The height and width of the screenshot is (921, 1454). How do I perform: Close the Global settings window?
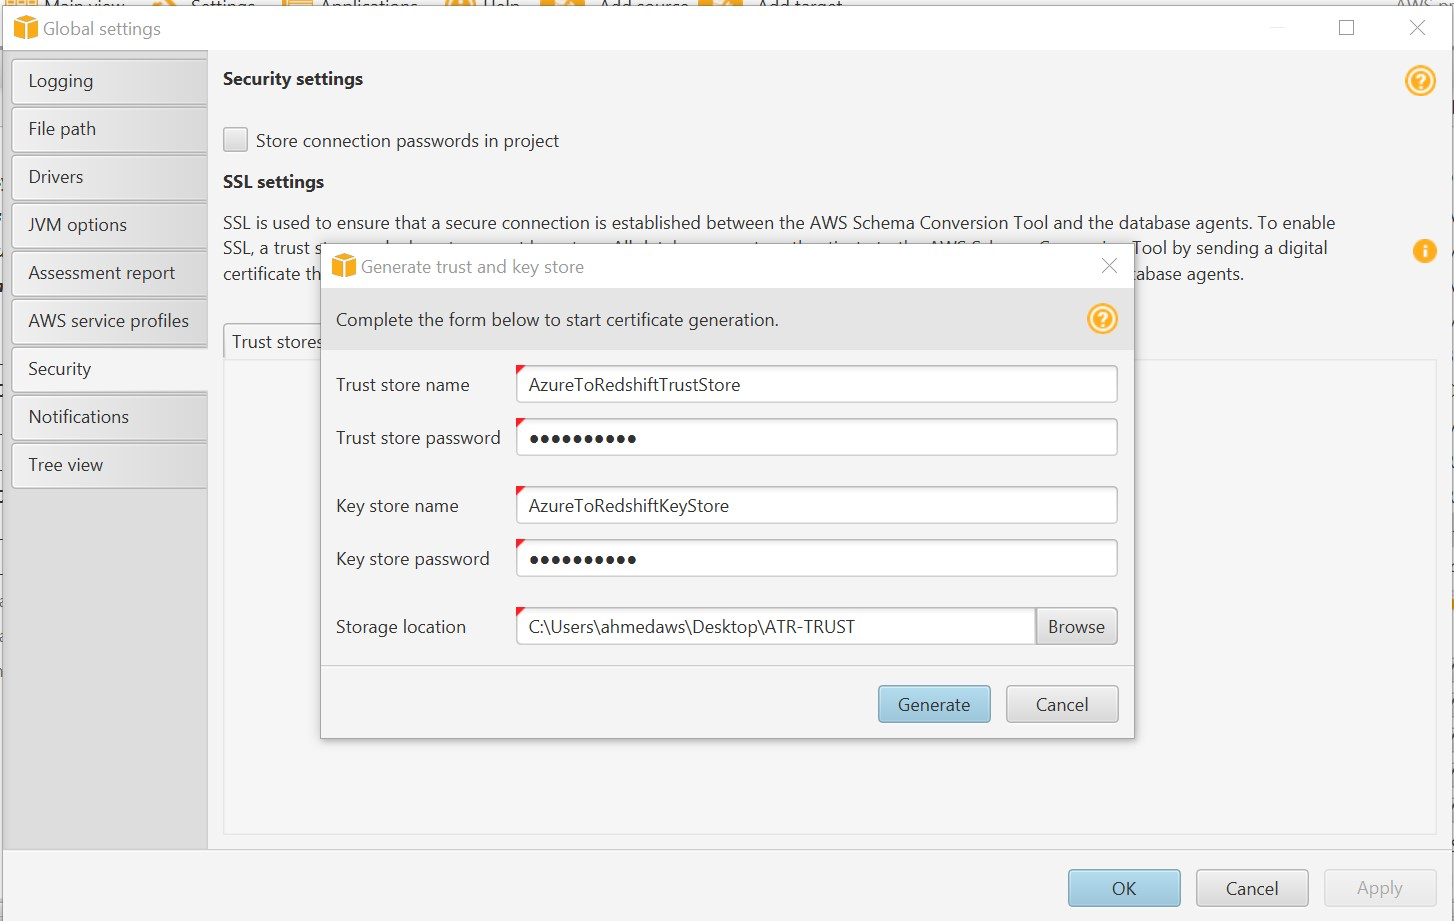1417,28
